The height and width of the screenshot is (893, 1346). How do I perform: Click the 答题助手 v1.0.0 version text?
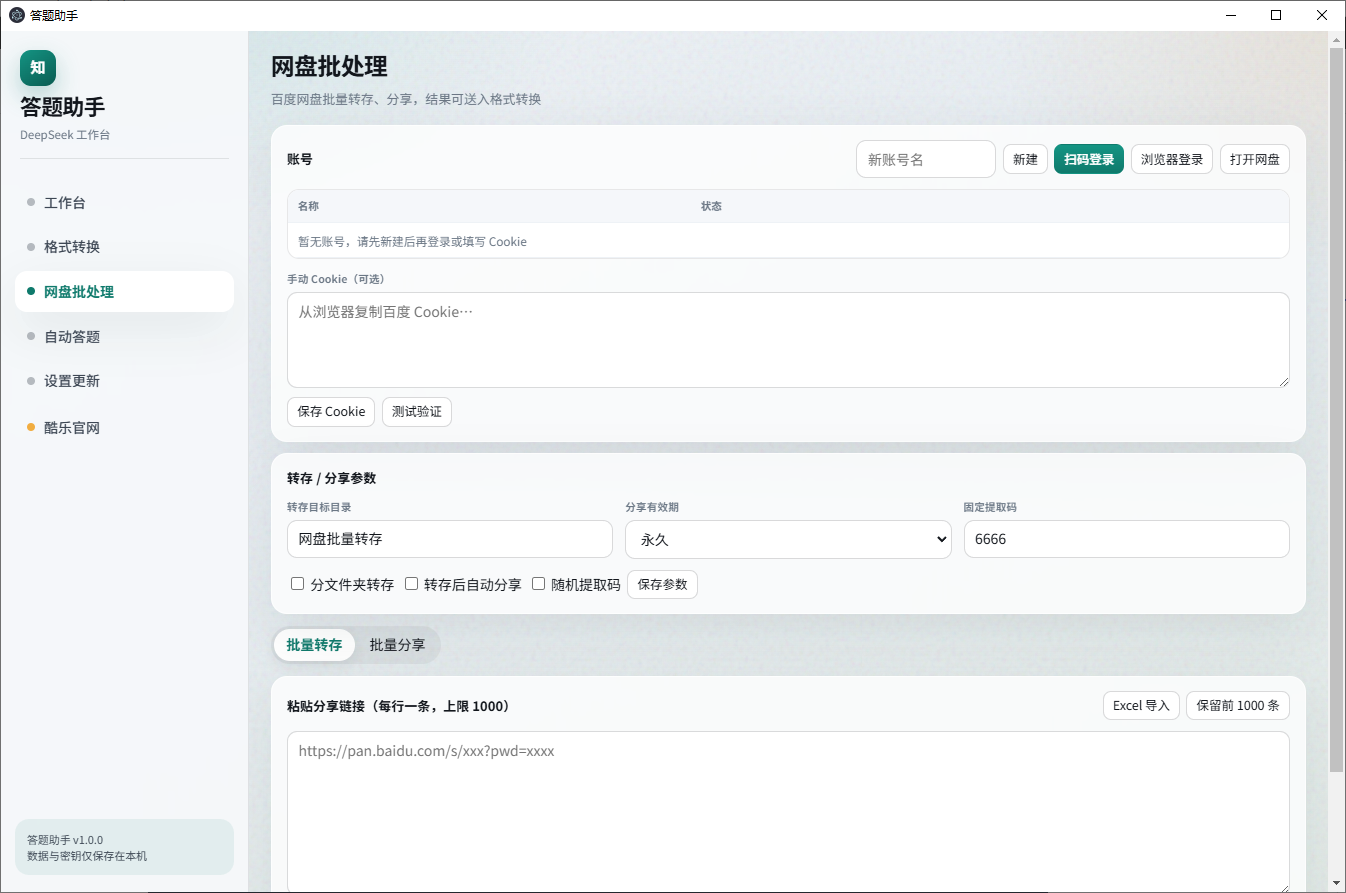pos(65,840)
